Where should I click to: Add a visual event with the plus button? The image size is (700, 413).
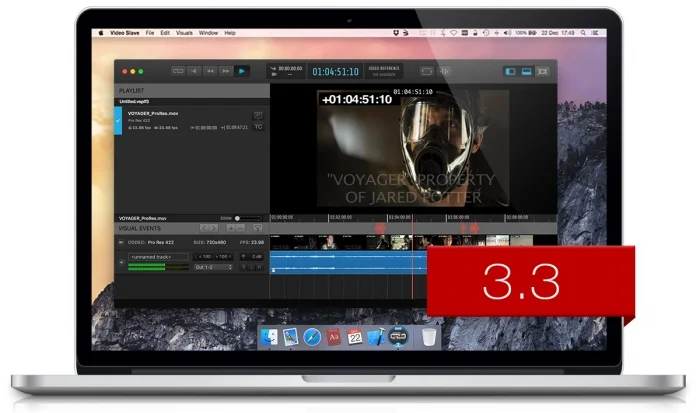point(230,228)
